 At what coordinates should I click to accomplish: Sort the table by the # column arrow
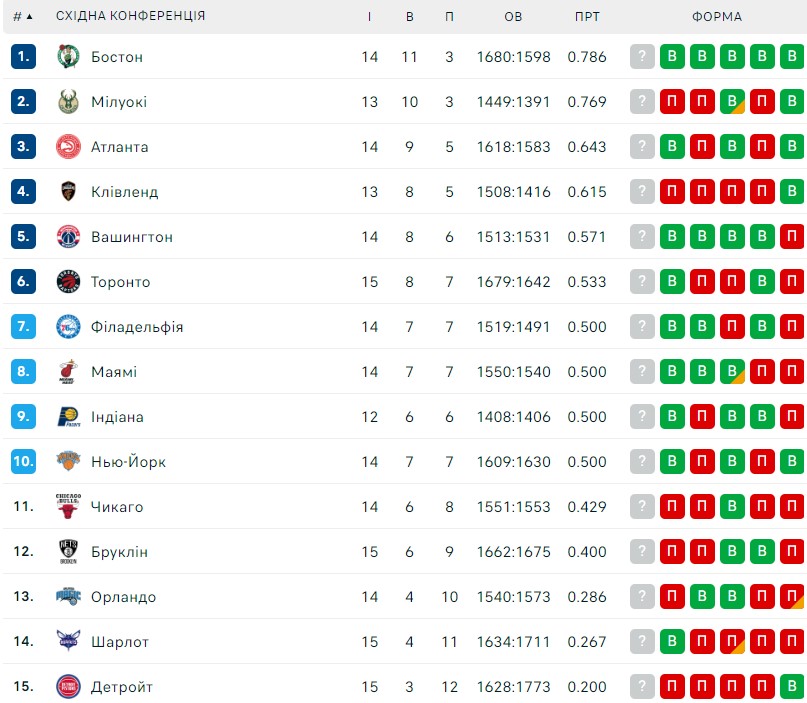[x=29, y=16]
